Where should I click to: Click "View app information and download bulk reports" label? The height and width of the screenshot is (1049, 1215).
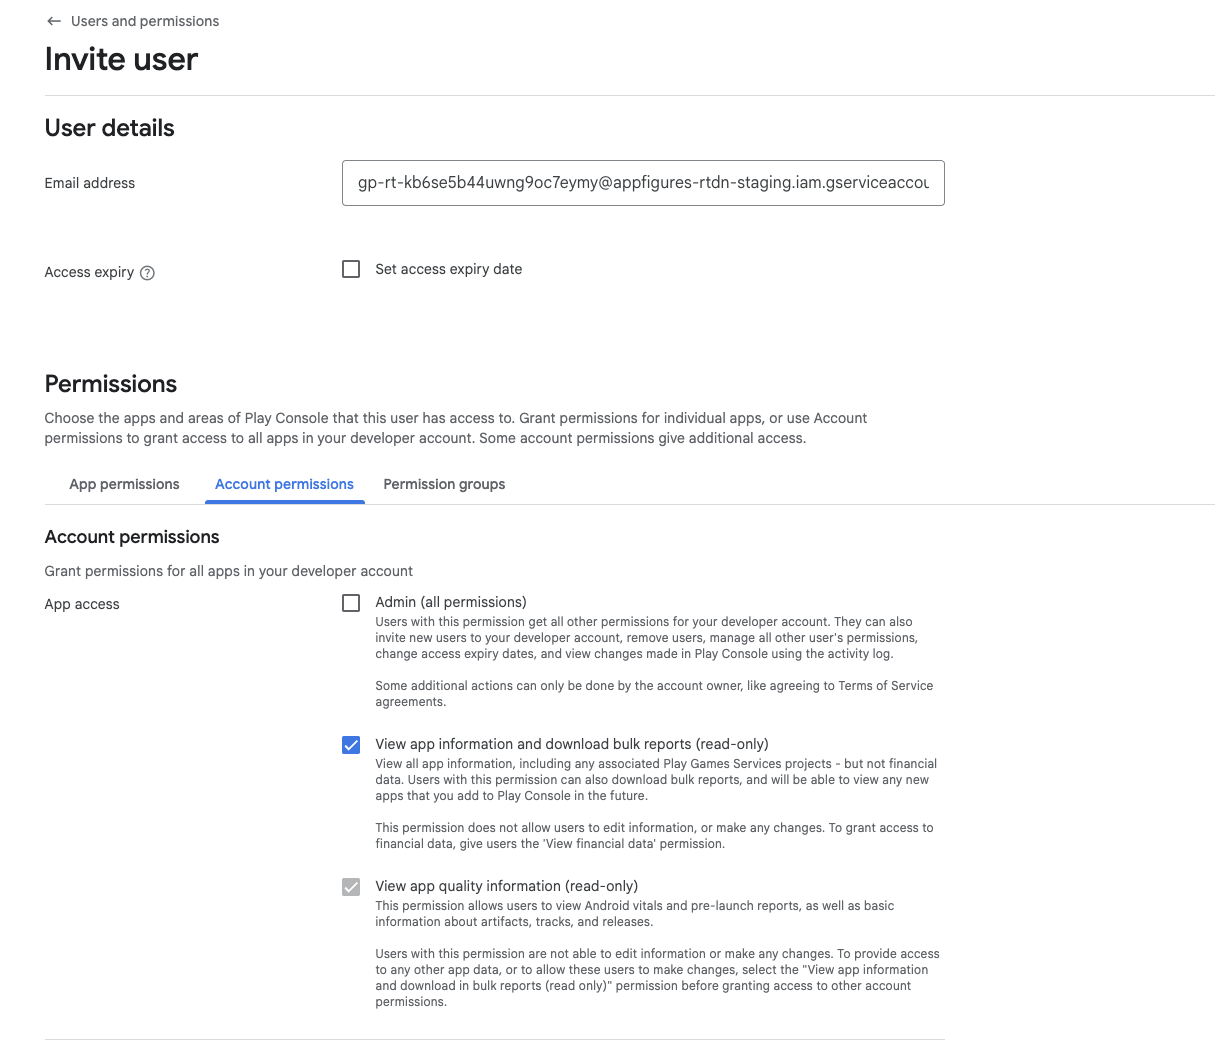click(x=571, y=744)
